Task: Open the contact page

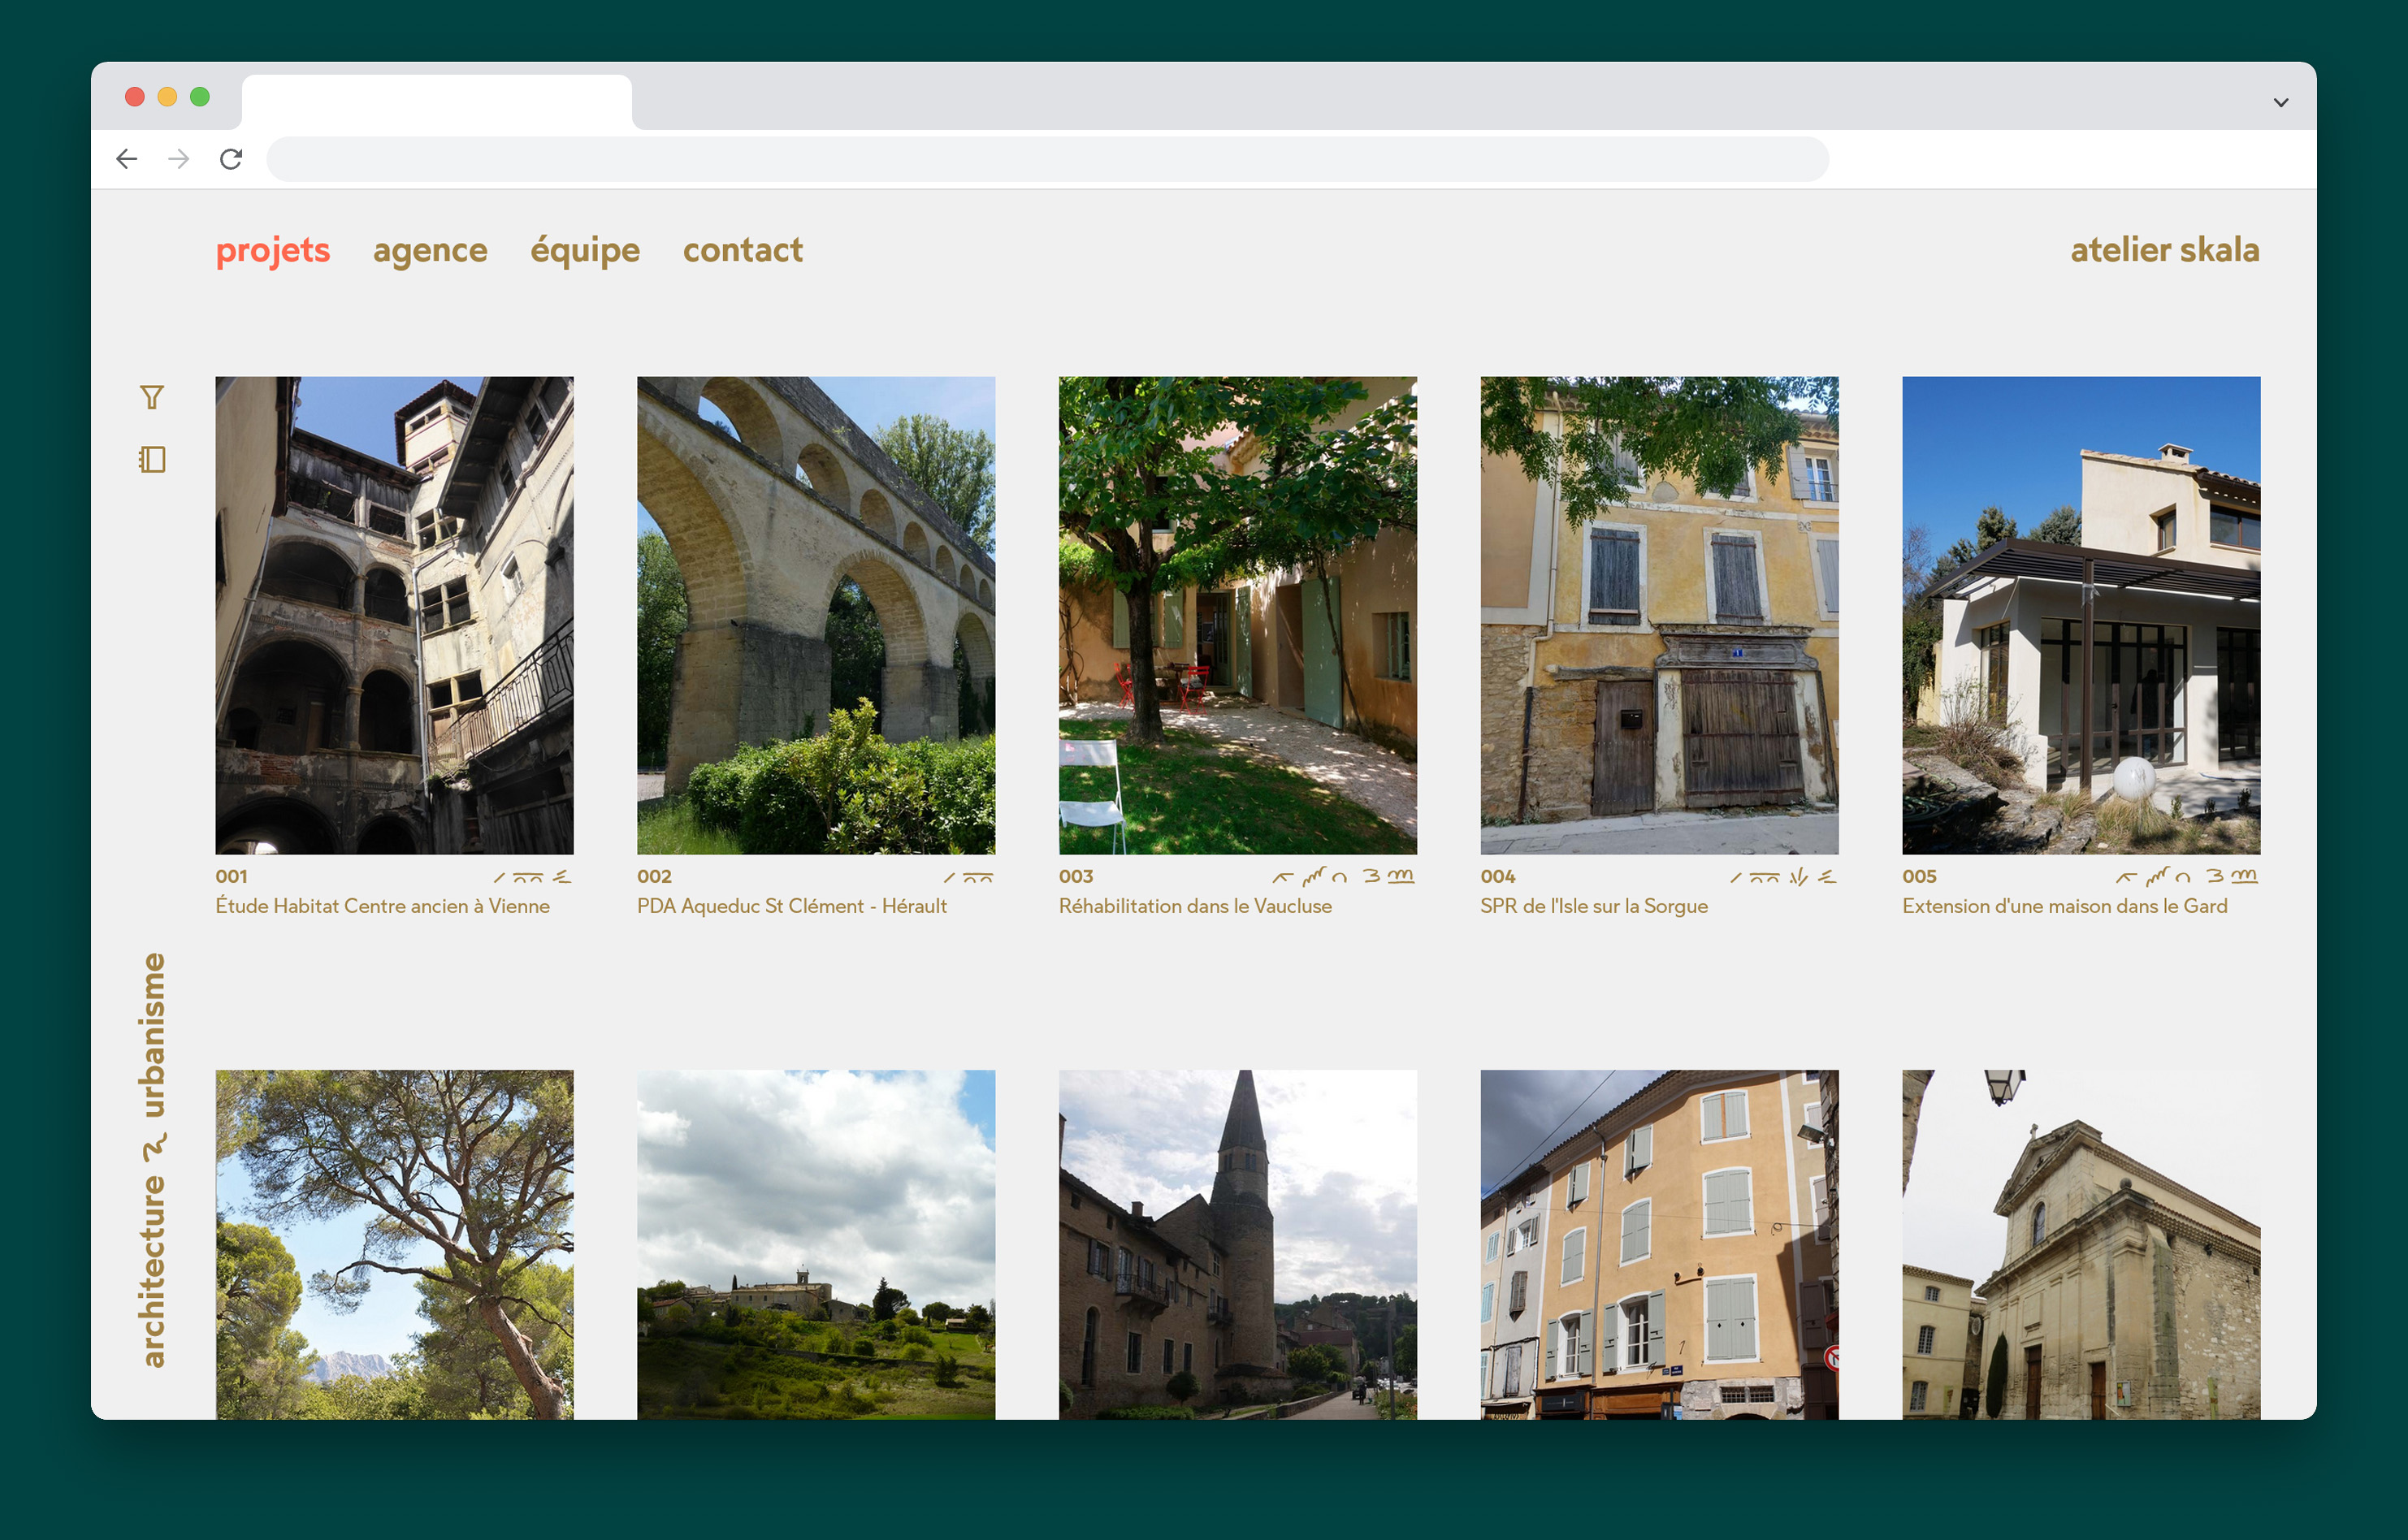Action: coord(743,250)
